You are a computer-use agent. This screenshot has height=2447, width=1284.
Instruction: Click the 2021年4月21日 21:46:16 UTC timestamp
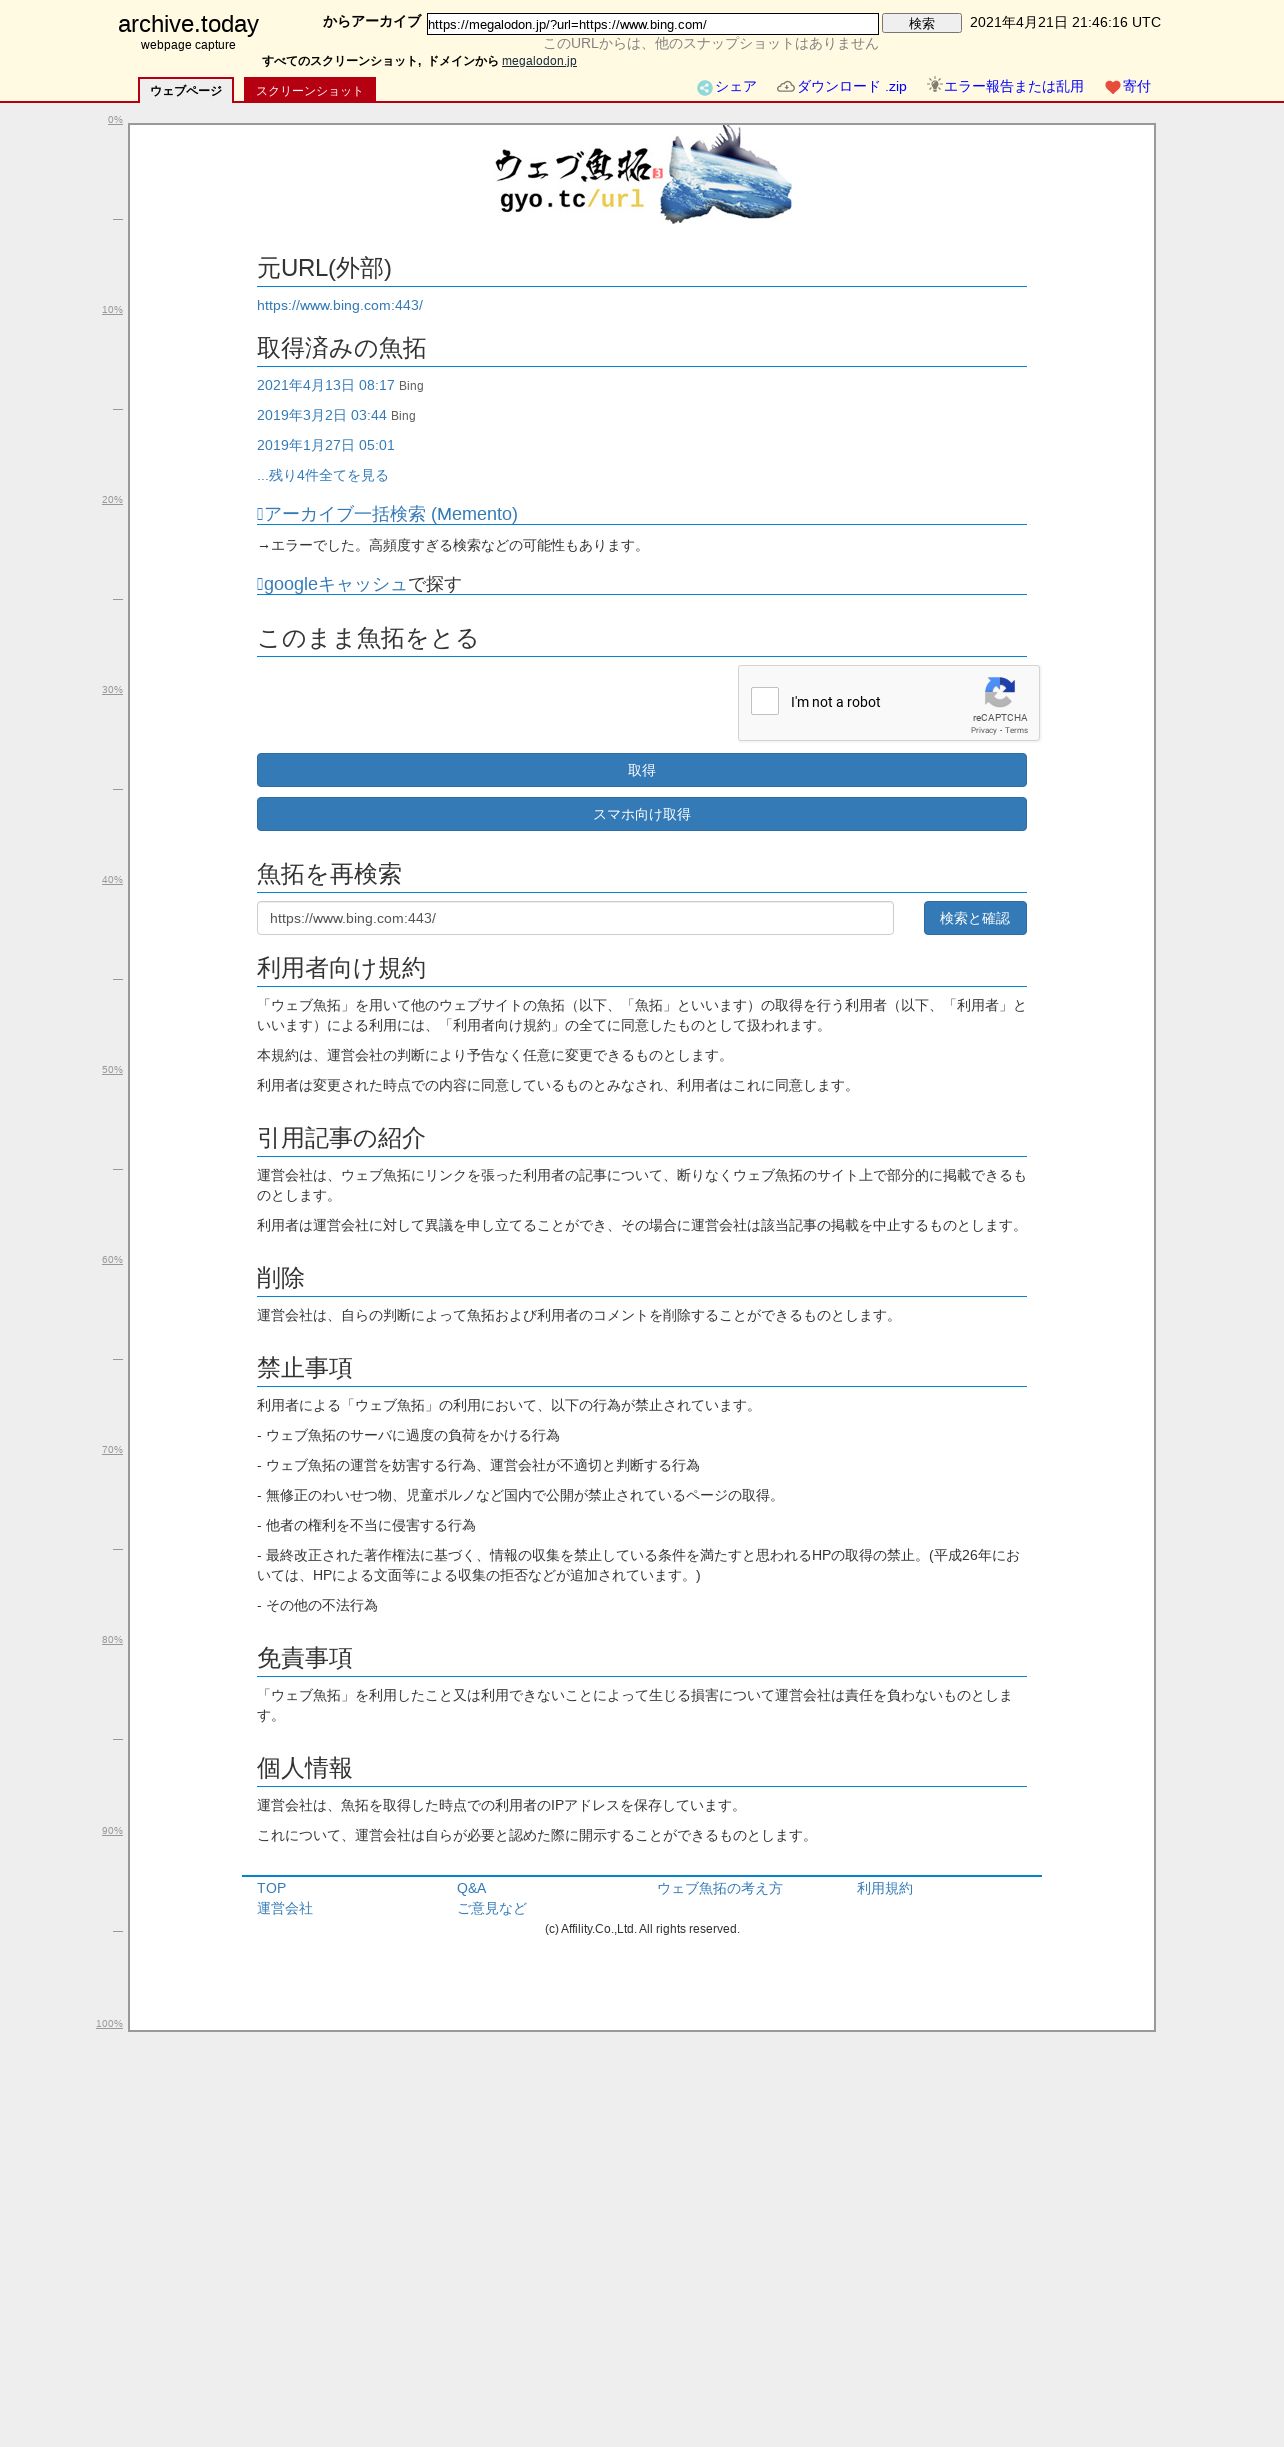[x=1065, y=22]
